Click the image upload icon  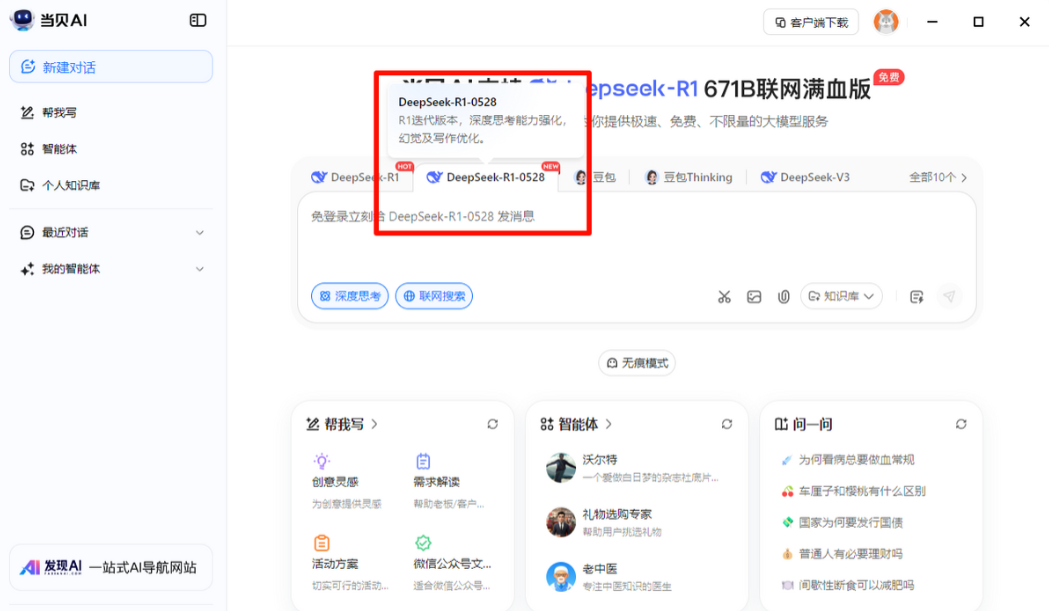pyautogui.click(x=754, y=296)
